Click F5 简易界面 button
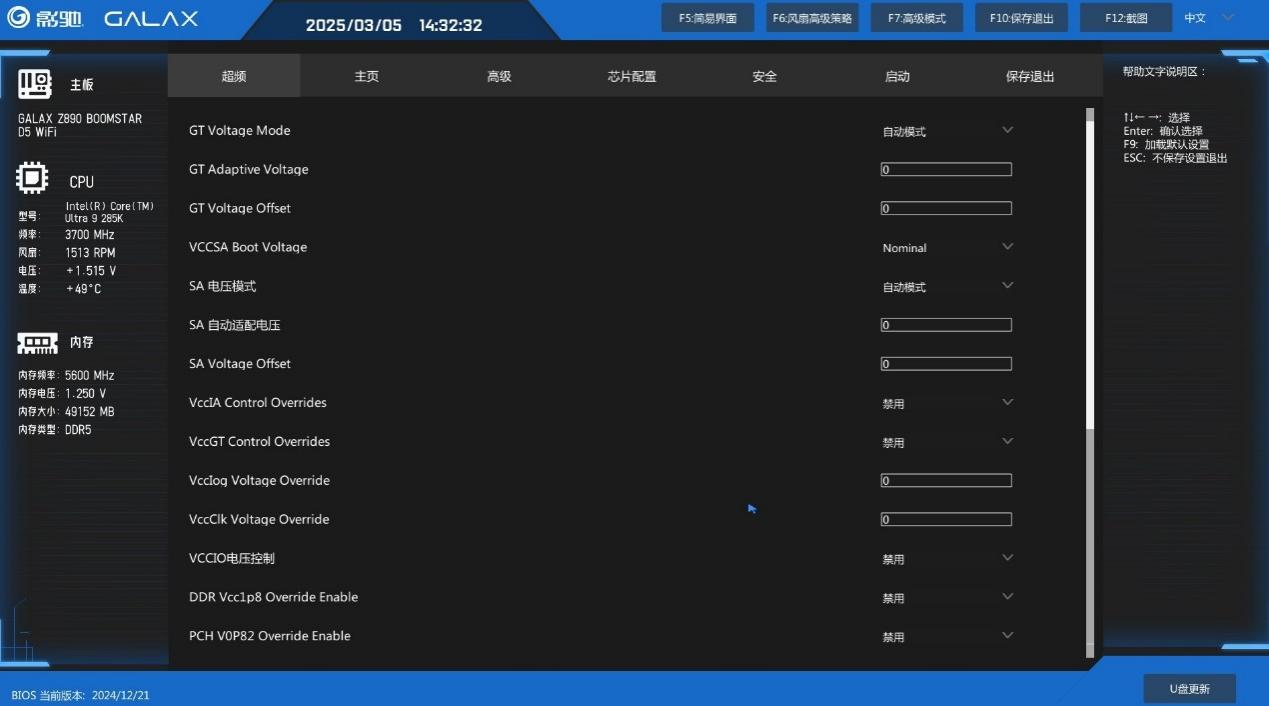Screen dimensions: 1269x706 coord(707,18)
